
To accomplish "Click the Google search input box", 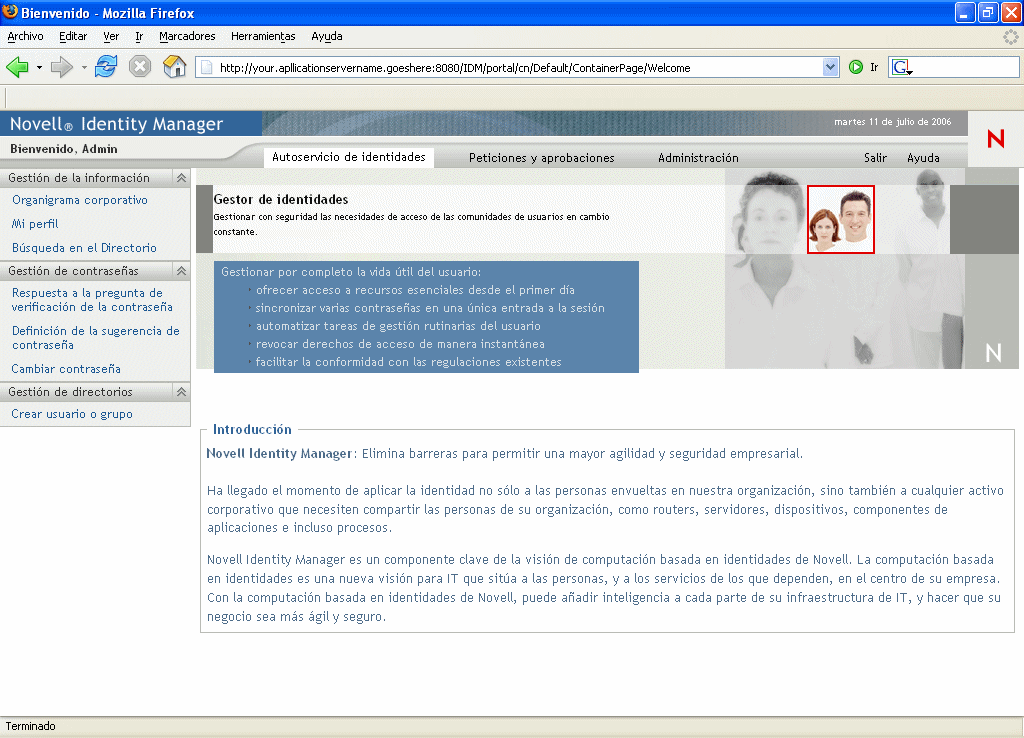I will tap(965, 67).
